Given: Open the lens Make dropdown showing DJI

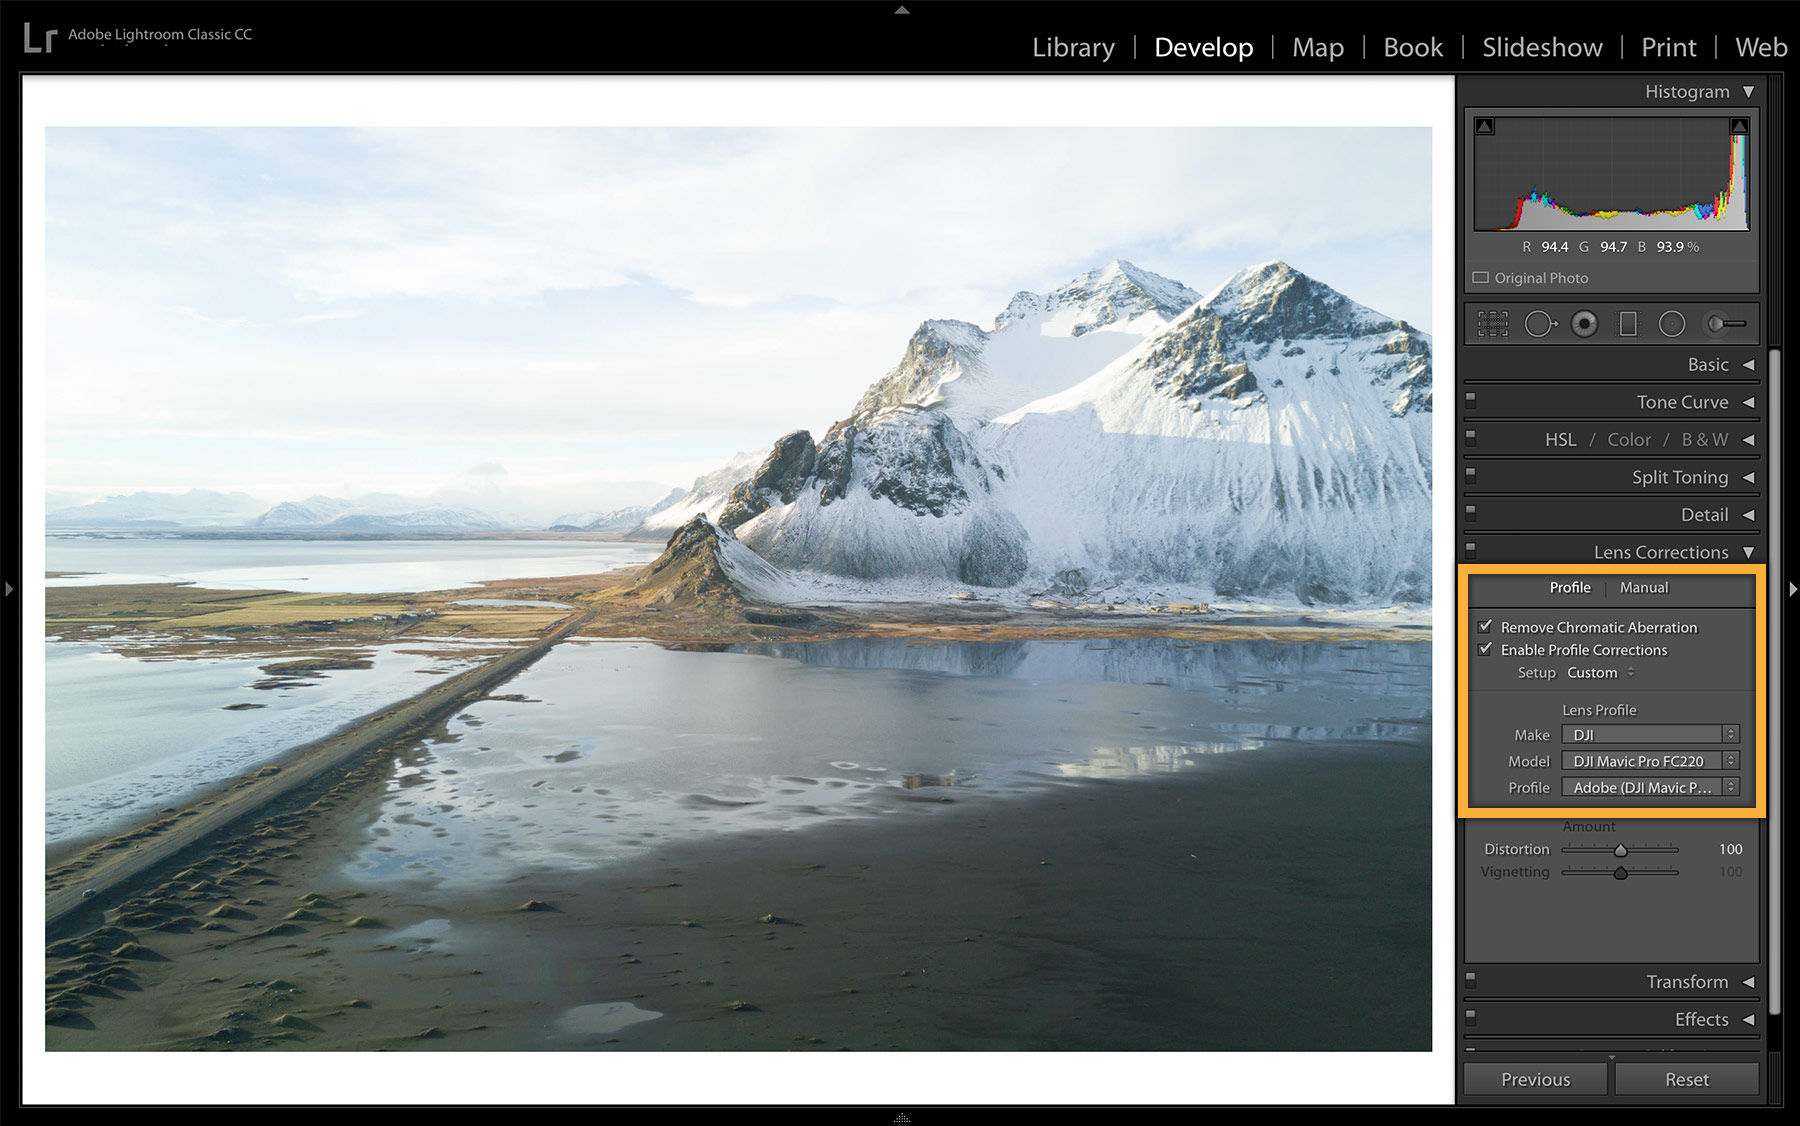Looking at the screenshot, I should (1650, 734).
